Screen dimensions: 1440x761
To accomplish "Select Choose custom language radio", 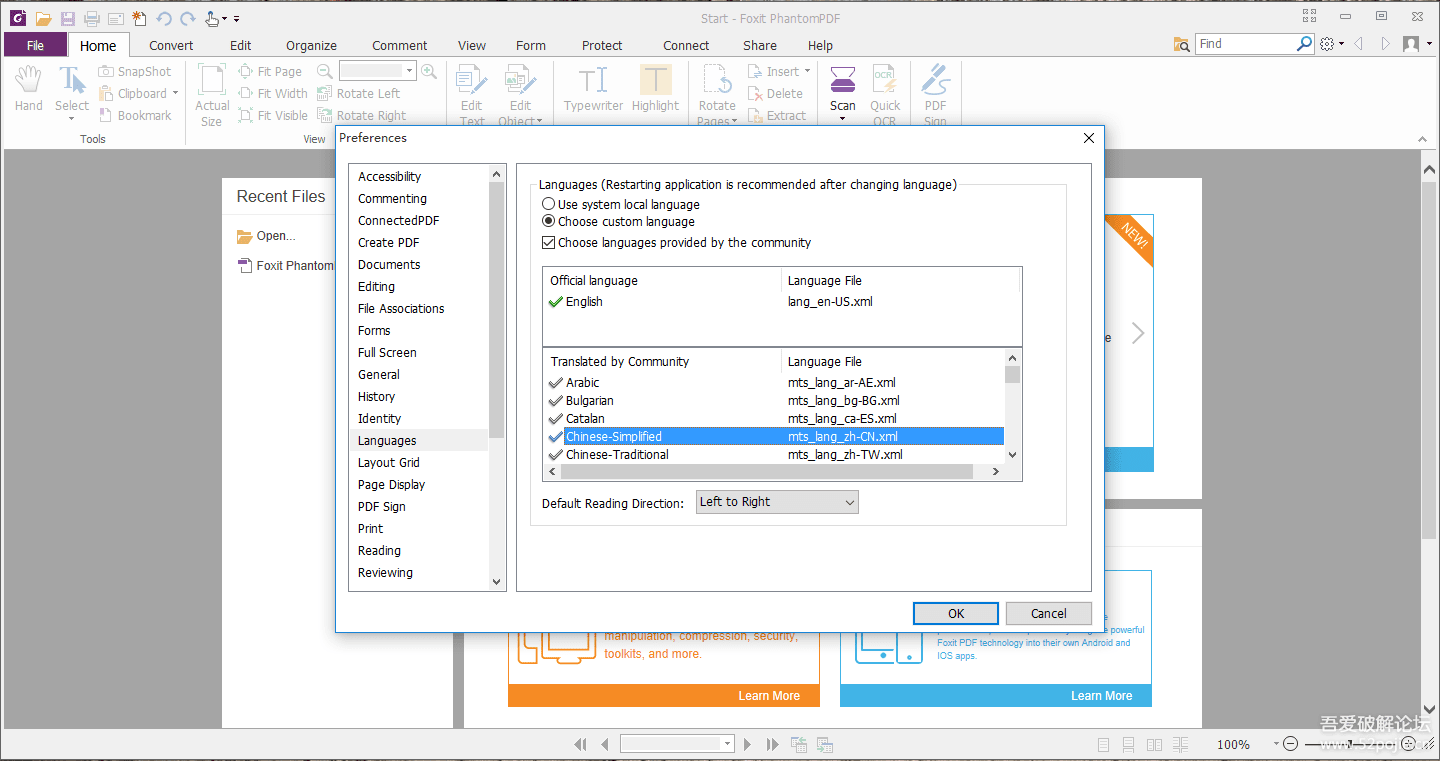I will click(548, 222).
